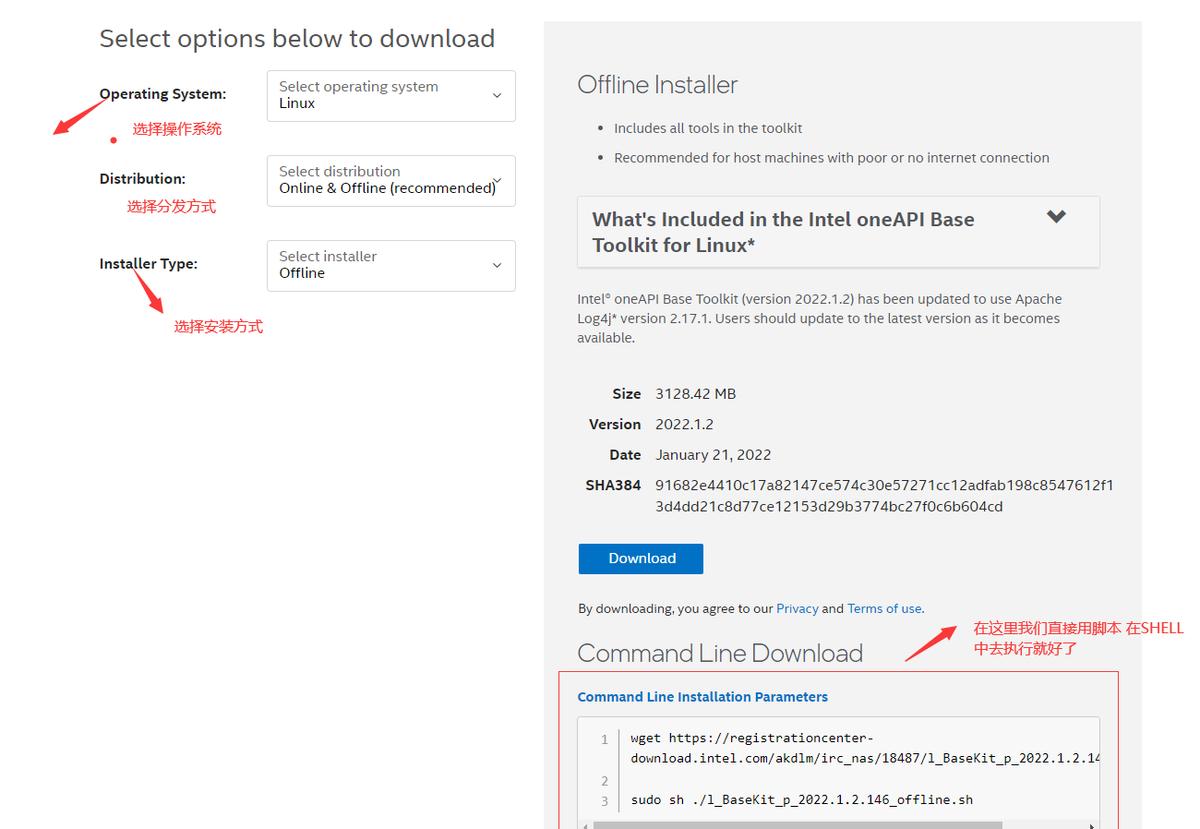Click the chevron on the installer selector
Viewport: 1200px width, 829px height.
click(x=497, y=265)
